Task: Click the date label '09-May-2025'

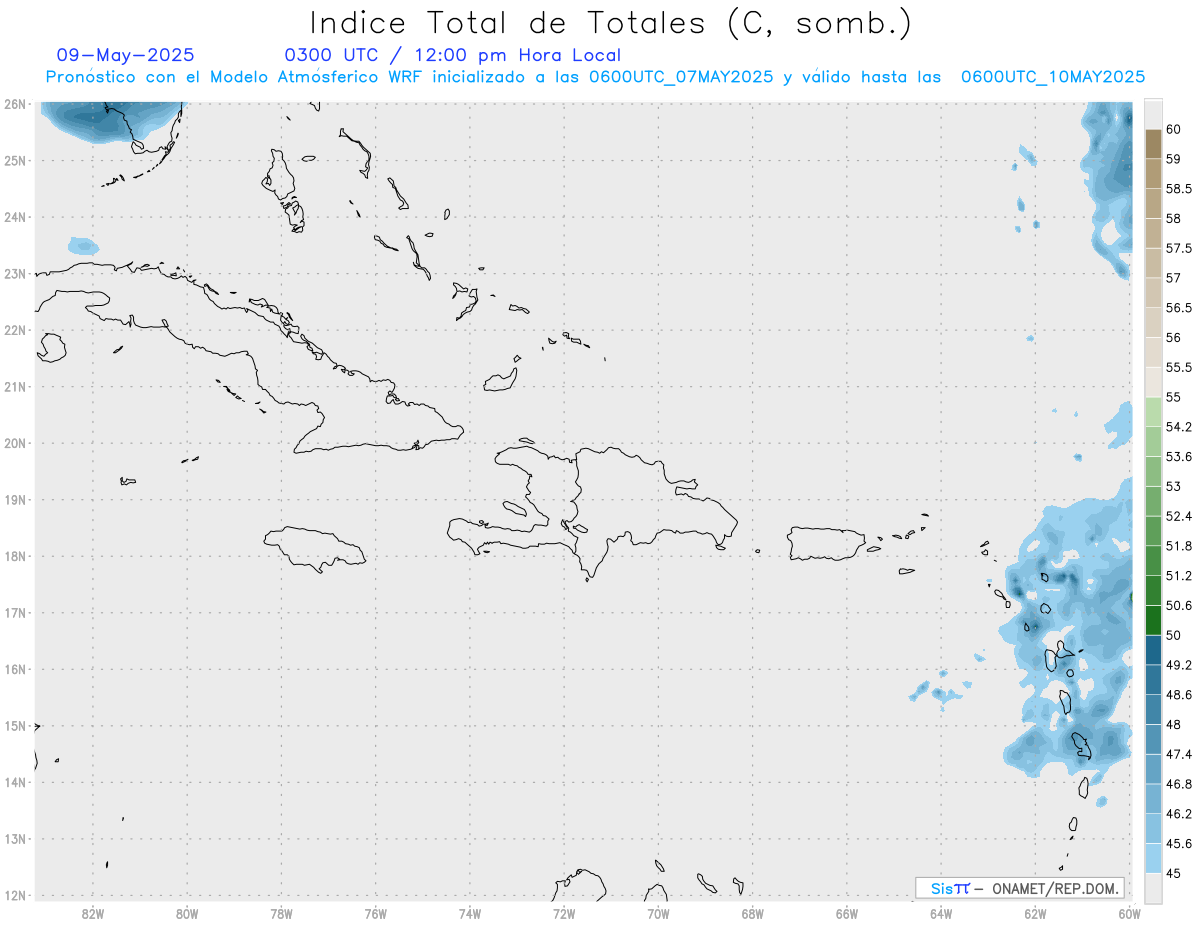Action: 126,55
